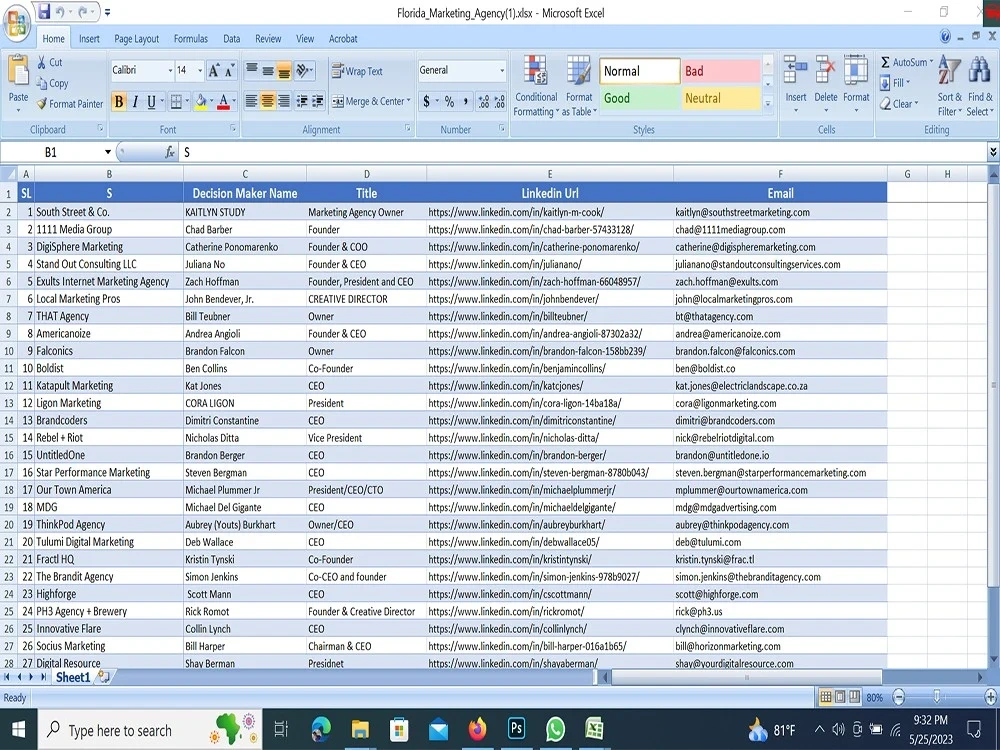Open the Name Box dropdown arrow
This screenshot has height=750, width=1000.
pyautogui.click(x=108, y=152)
